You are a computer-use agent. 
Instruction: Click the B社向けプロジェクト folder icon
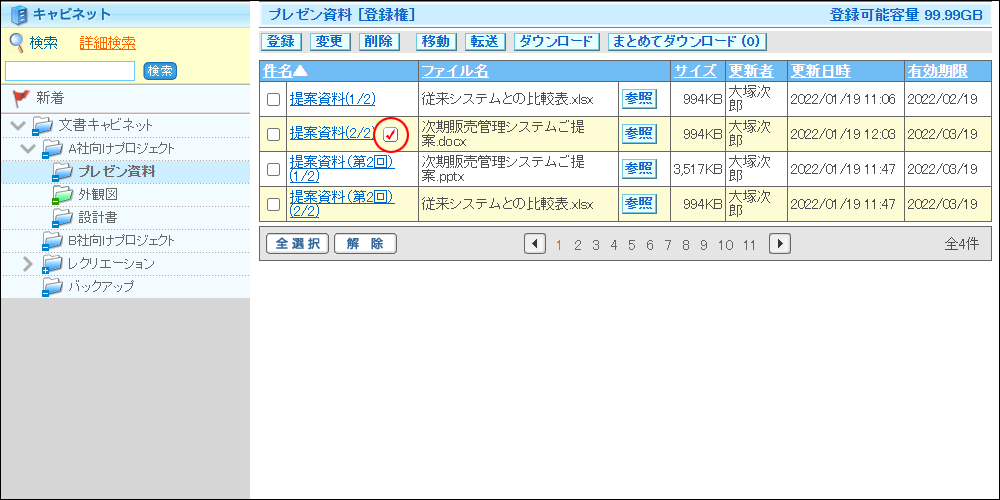52,241
